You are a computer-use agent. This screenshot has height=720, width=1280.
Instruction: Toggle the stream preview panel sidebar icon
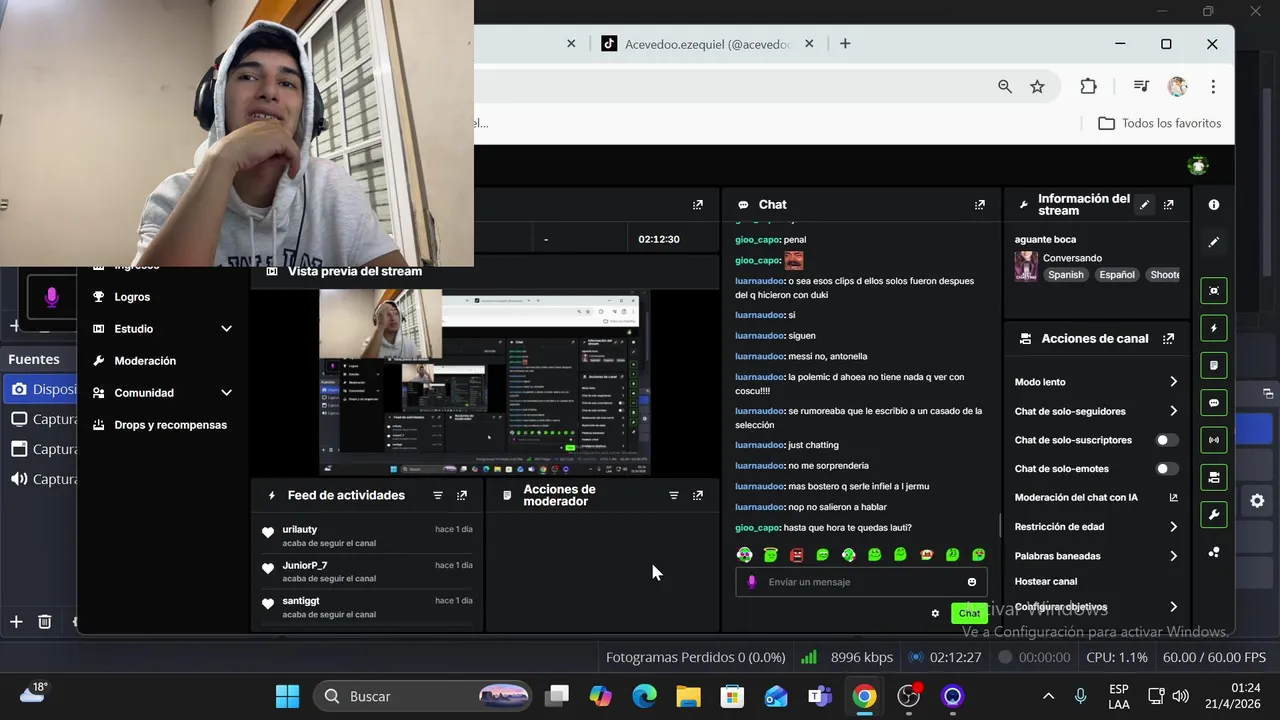tap(1213, 290)
